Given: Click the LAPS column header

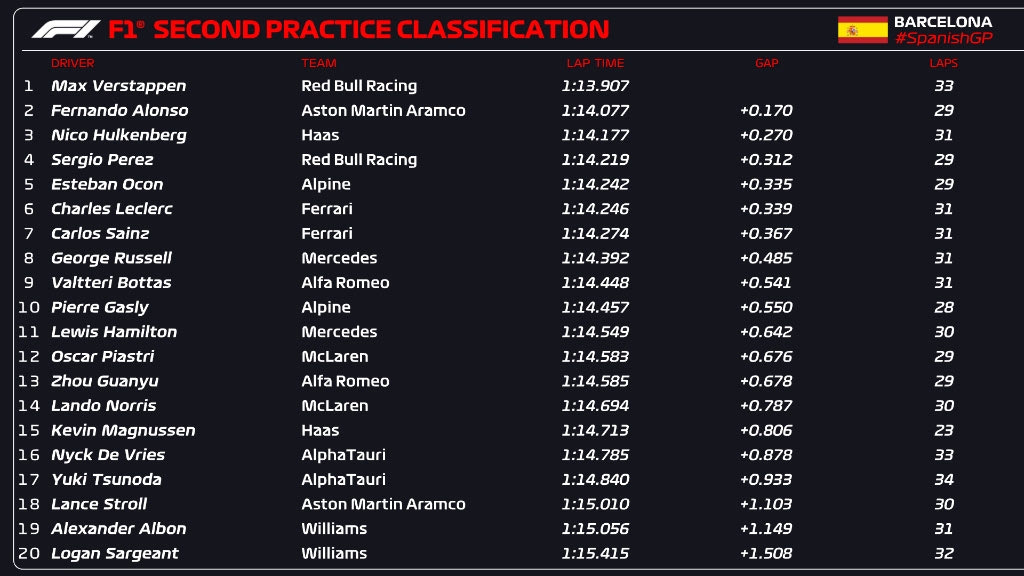Looking at the screenshot, I should coord(943,63).
